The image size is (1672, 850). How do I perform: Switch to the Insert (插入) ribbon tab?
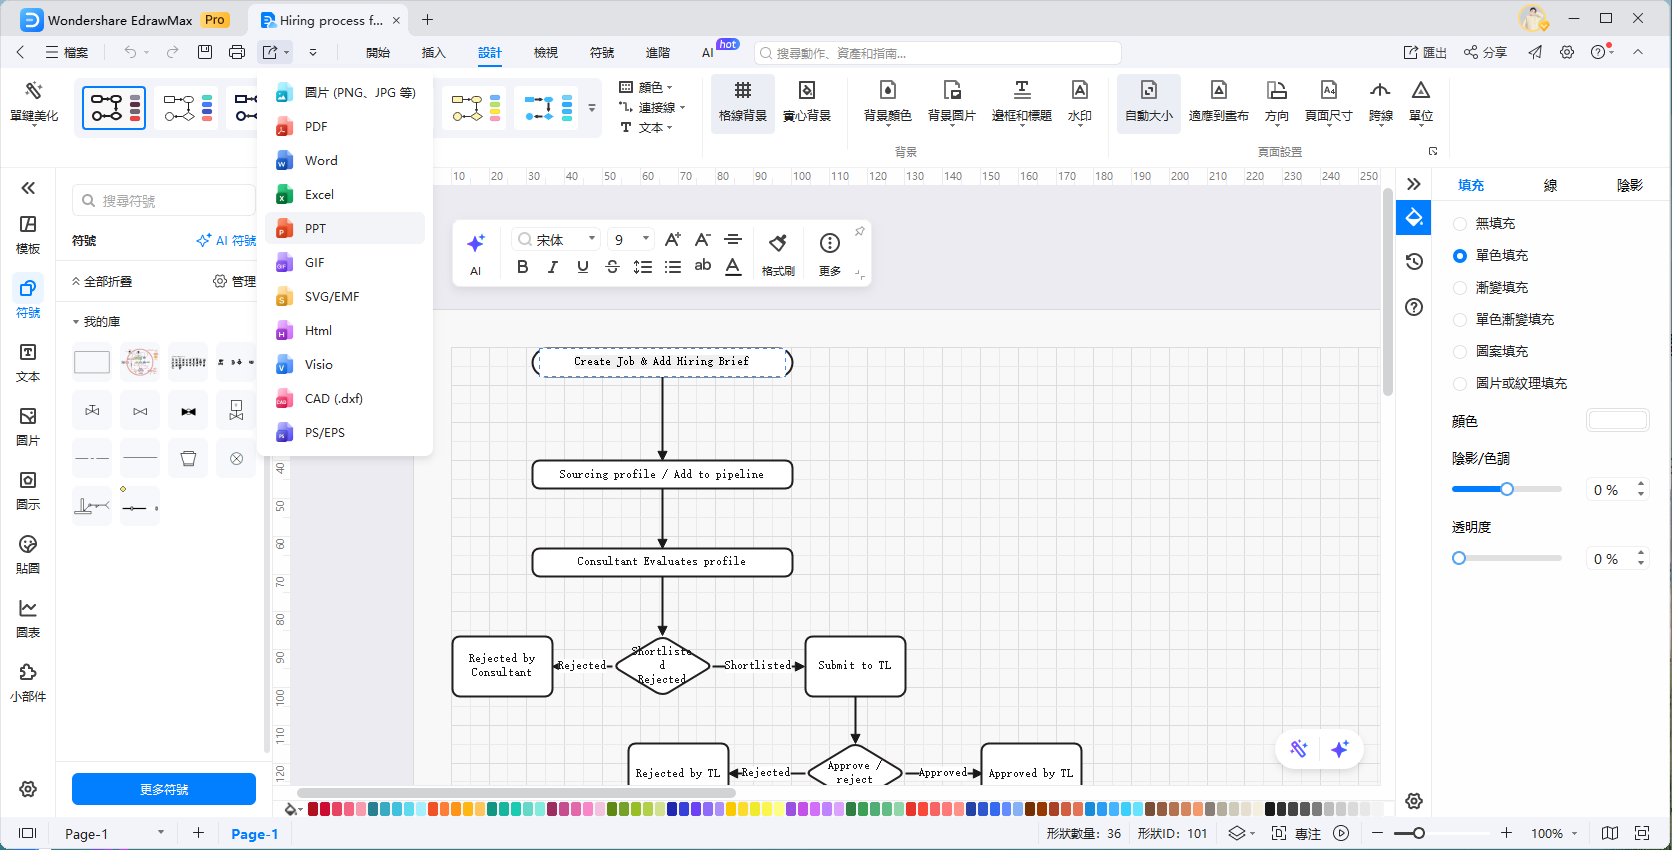(x=433, y=53)
